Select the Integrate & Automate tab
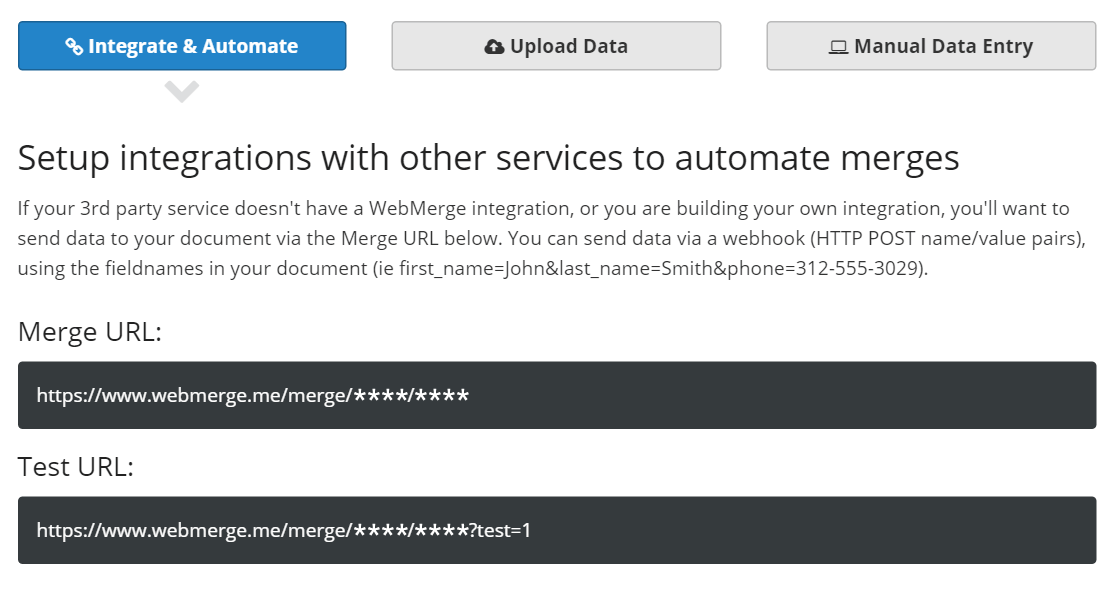Viewport: 1120px width, 590px height. tap(182, 46)
